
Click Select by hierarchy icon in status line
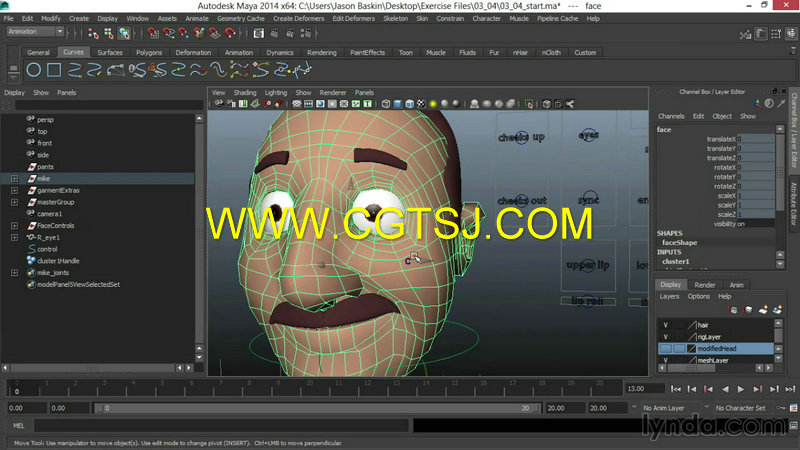(x=93, y=34)
